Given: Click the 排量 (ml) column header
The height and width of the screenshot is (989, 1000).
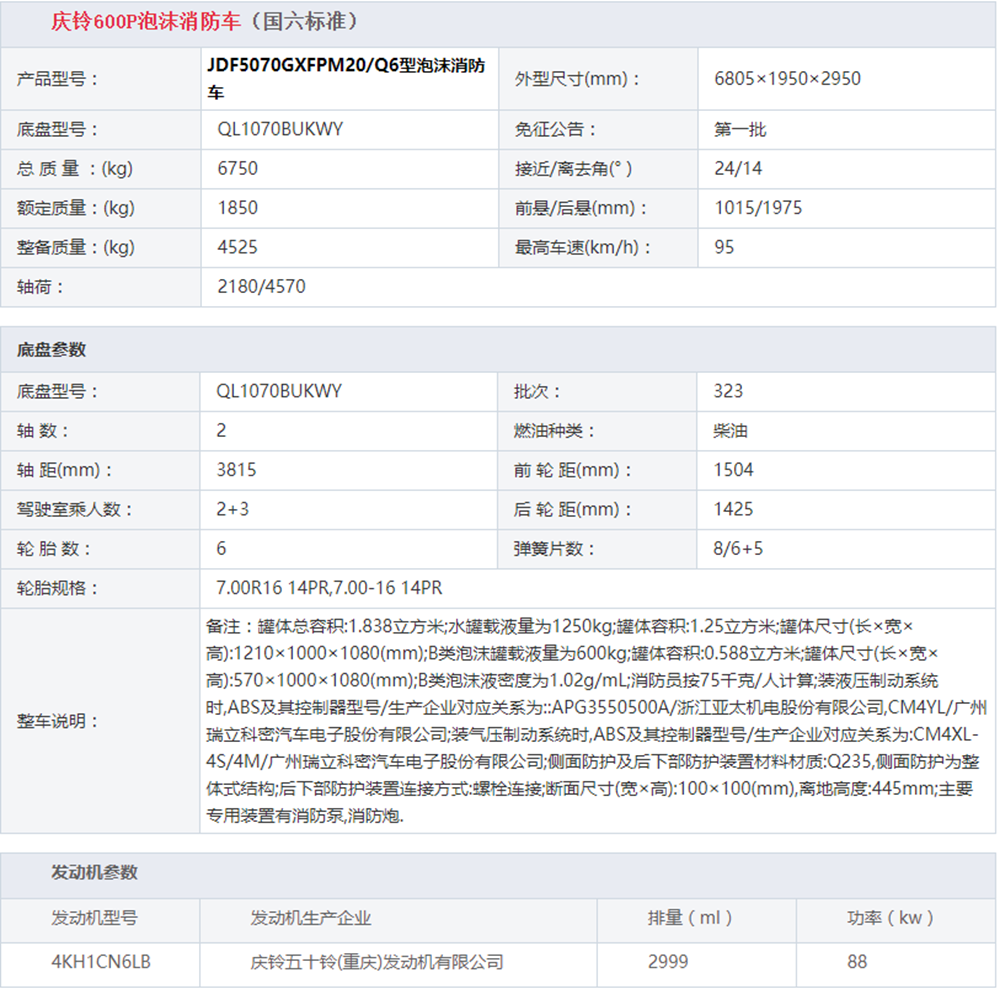Looking at the screenshot, I should point(690,918).
